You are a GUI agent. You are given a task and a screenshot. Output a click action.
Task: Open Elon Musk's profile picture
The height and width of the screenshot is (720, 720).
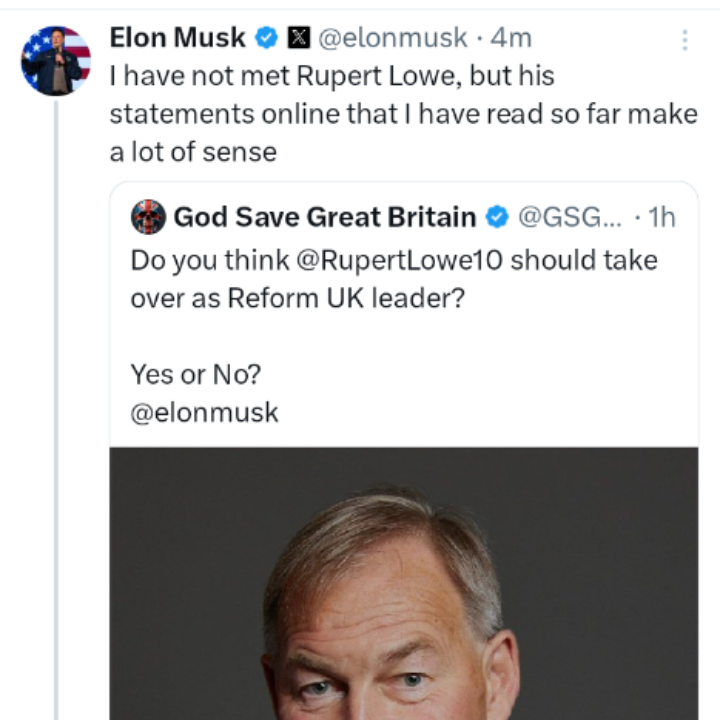pyautogui.click(x=56, y=60)
